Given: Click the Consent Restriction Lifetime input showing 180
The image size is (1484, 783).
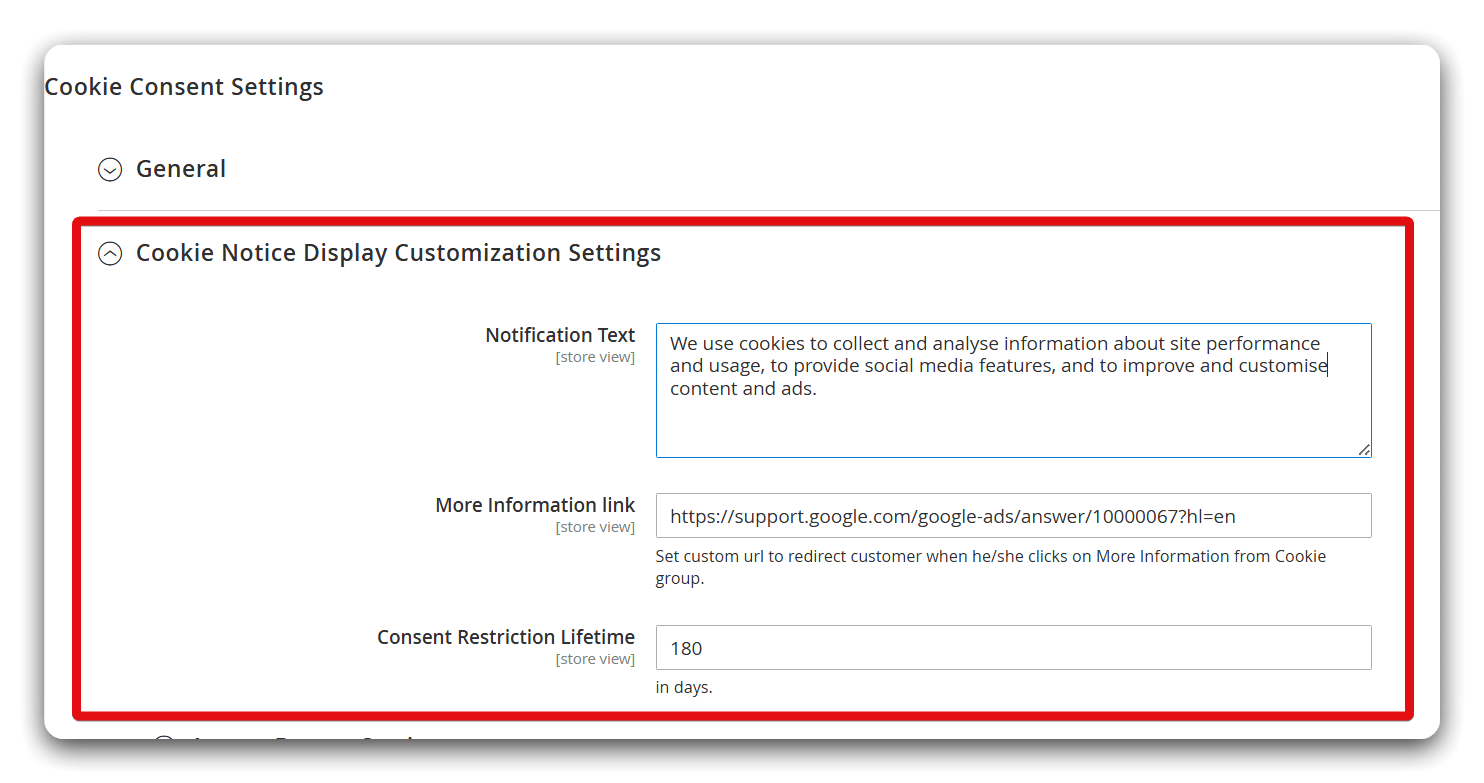Looking at the screenshot, I should click(1013, 647).
